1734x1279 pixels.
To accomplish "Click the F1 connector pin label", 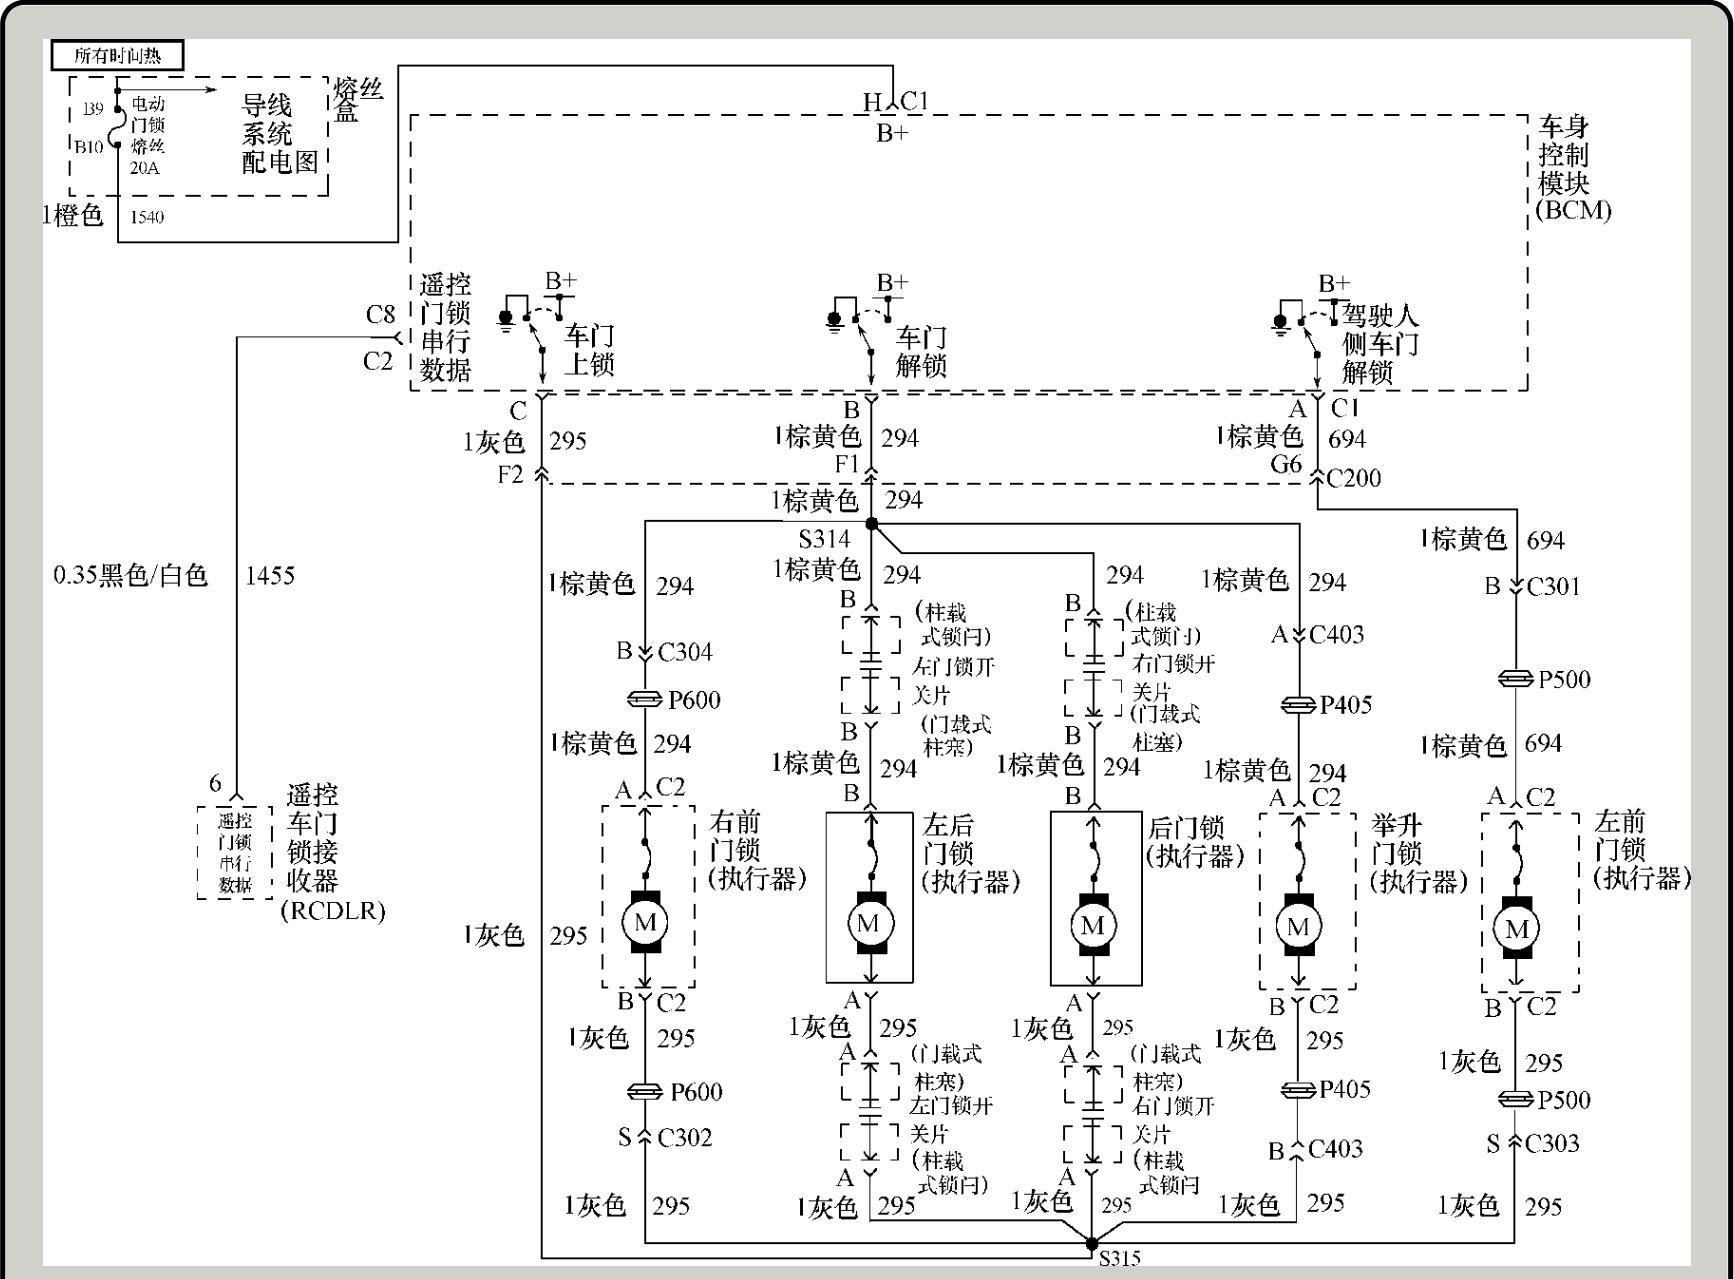I will 847,464.
